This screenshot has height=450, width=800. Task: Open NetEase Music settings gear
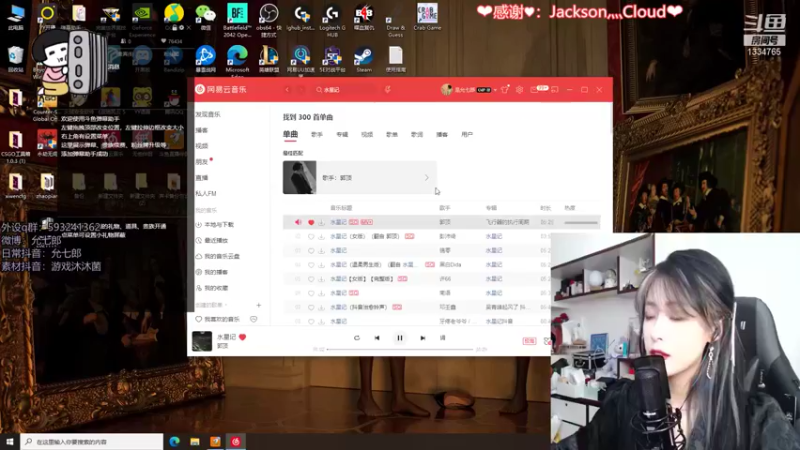click(519, 90)
